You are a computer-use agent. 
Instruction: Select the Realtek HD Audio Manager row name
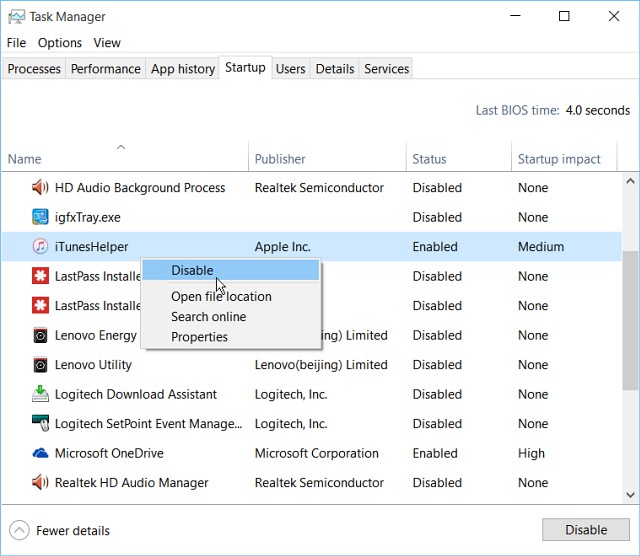(x=131, y=483)
